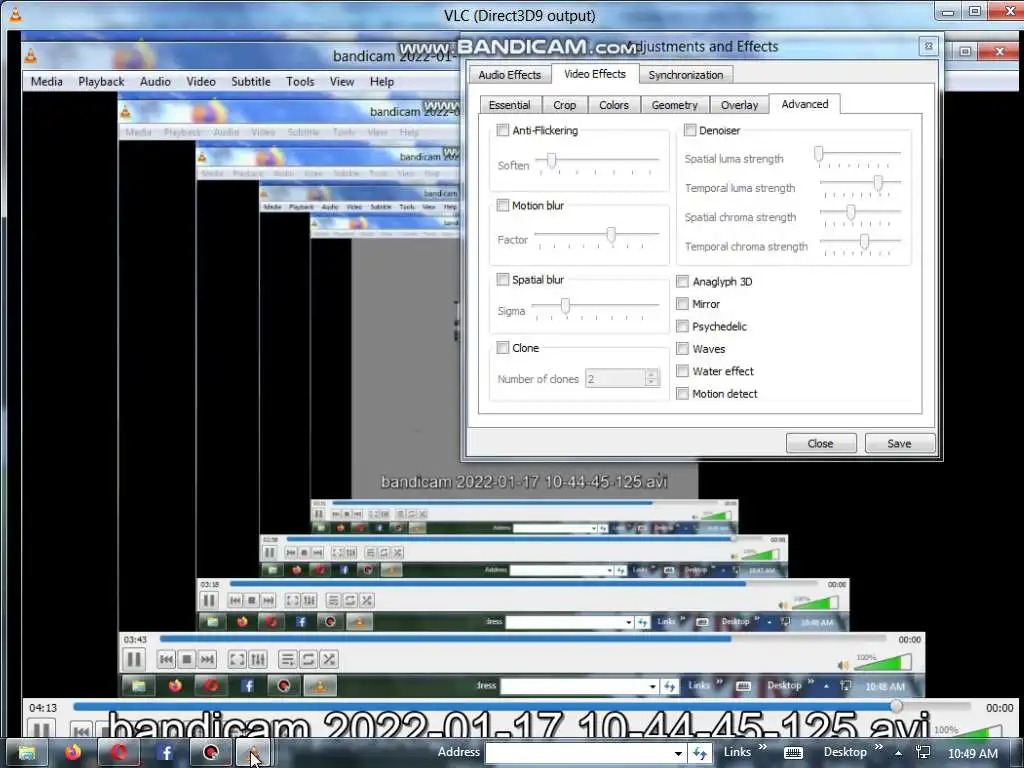Open the Essential video effects tab

coord(509,105)
